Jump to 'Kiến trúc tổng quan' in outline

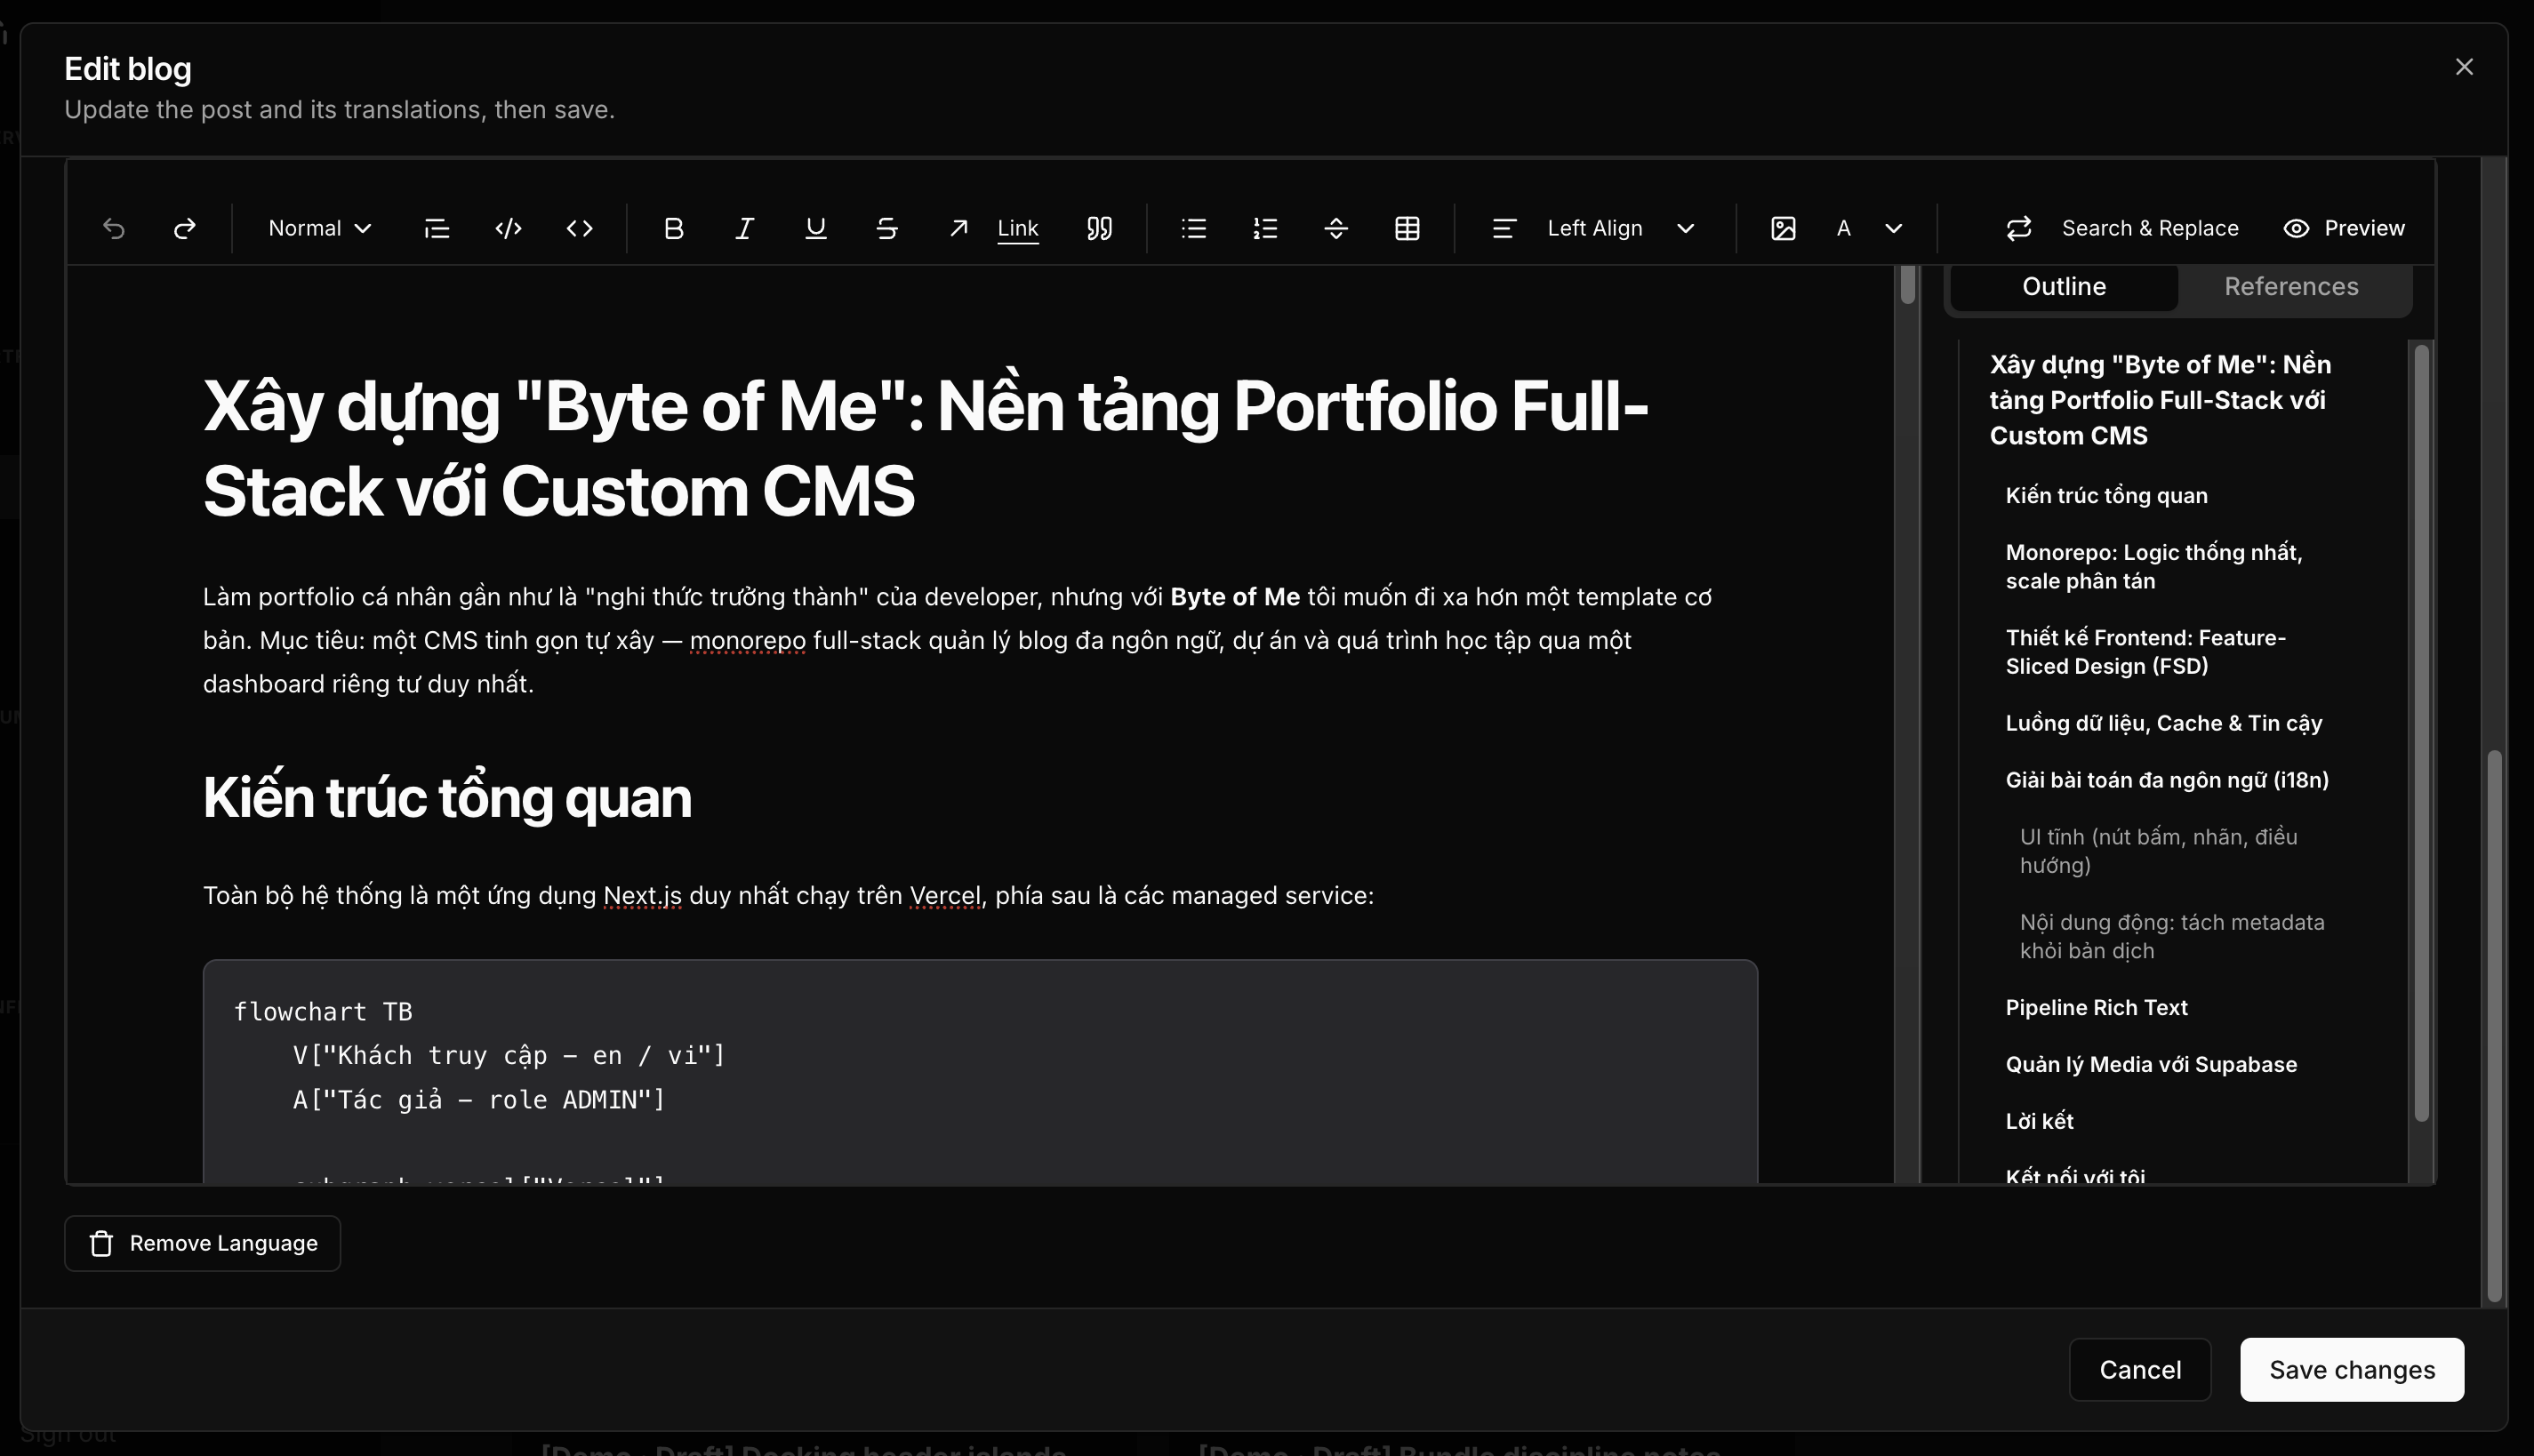[2106, 496]
